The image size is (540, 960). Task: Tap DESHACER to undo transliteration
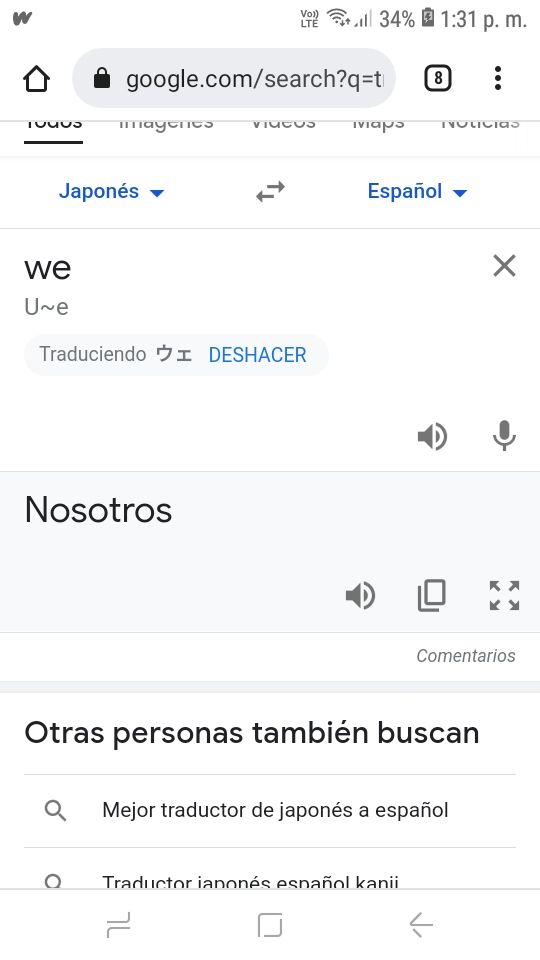tap(257, 354)
